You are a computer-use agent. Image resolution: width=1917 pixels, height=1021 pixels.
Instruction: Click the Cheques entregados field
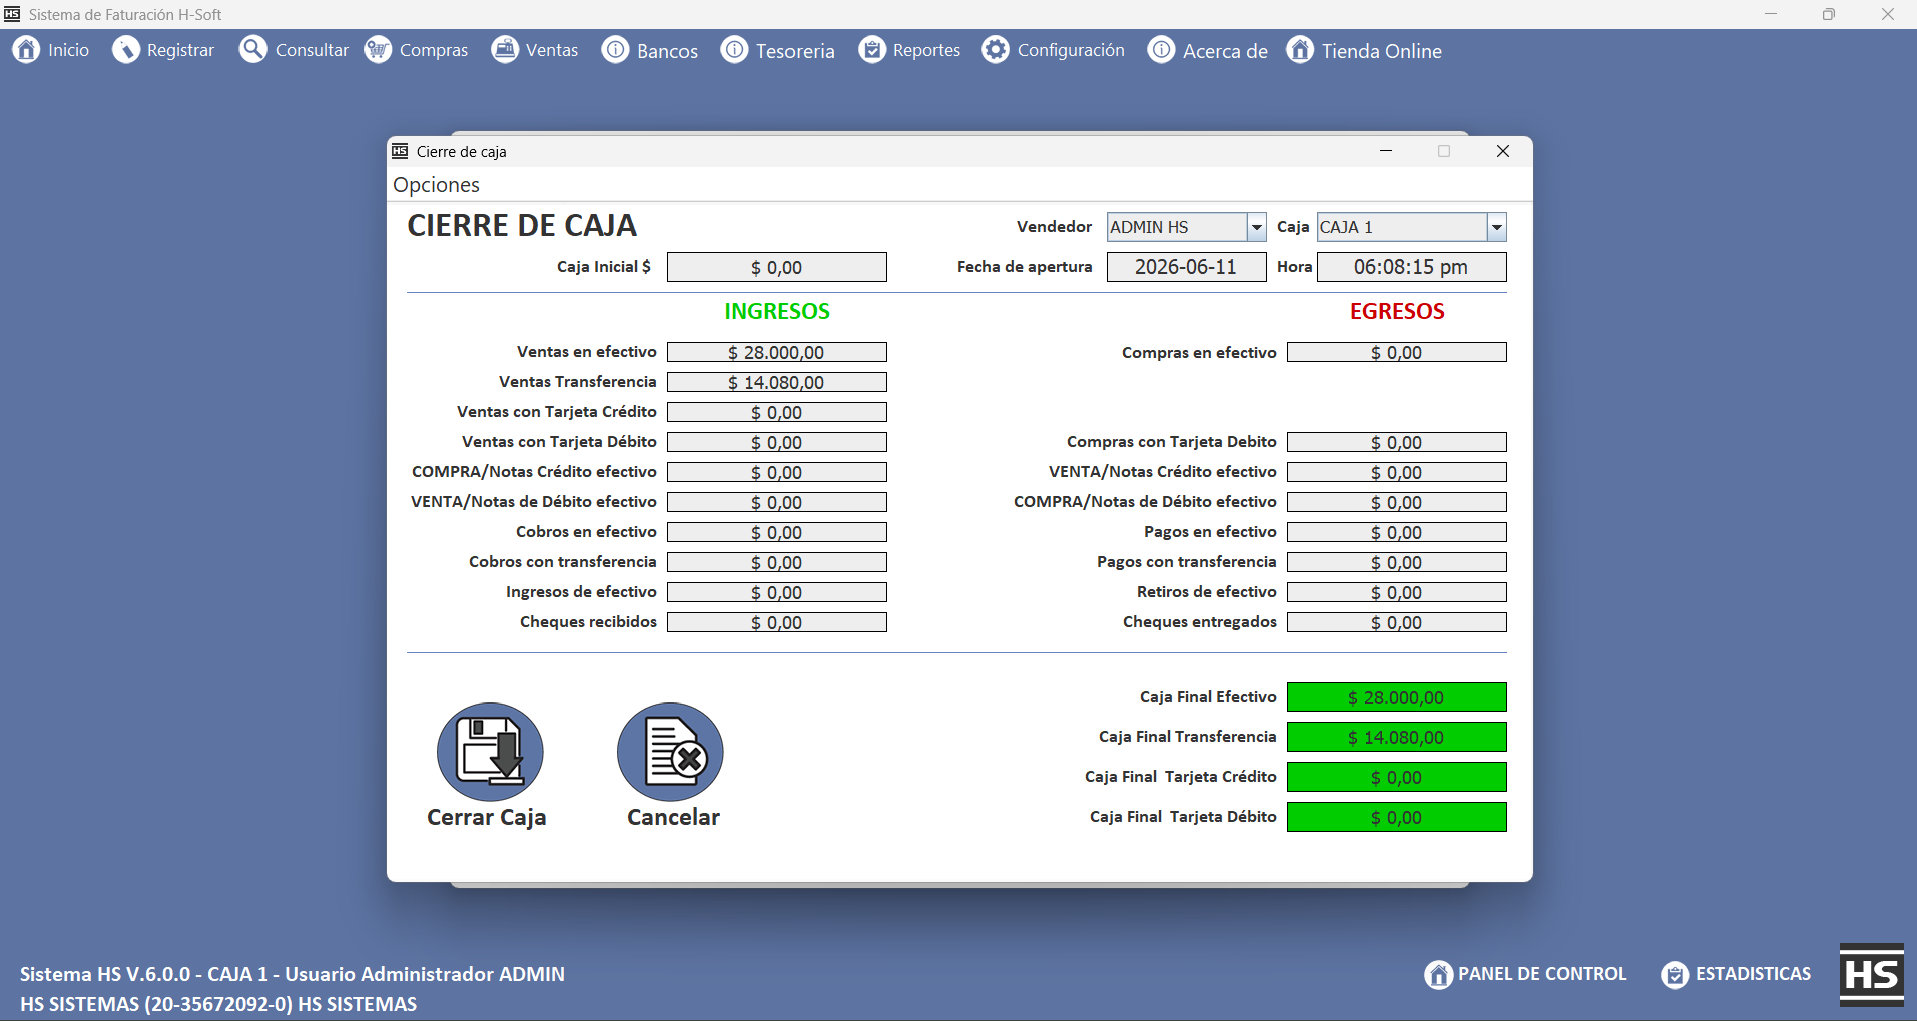click(x=1397, y=622)
